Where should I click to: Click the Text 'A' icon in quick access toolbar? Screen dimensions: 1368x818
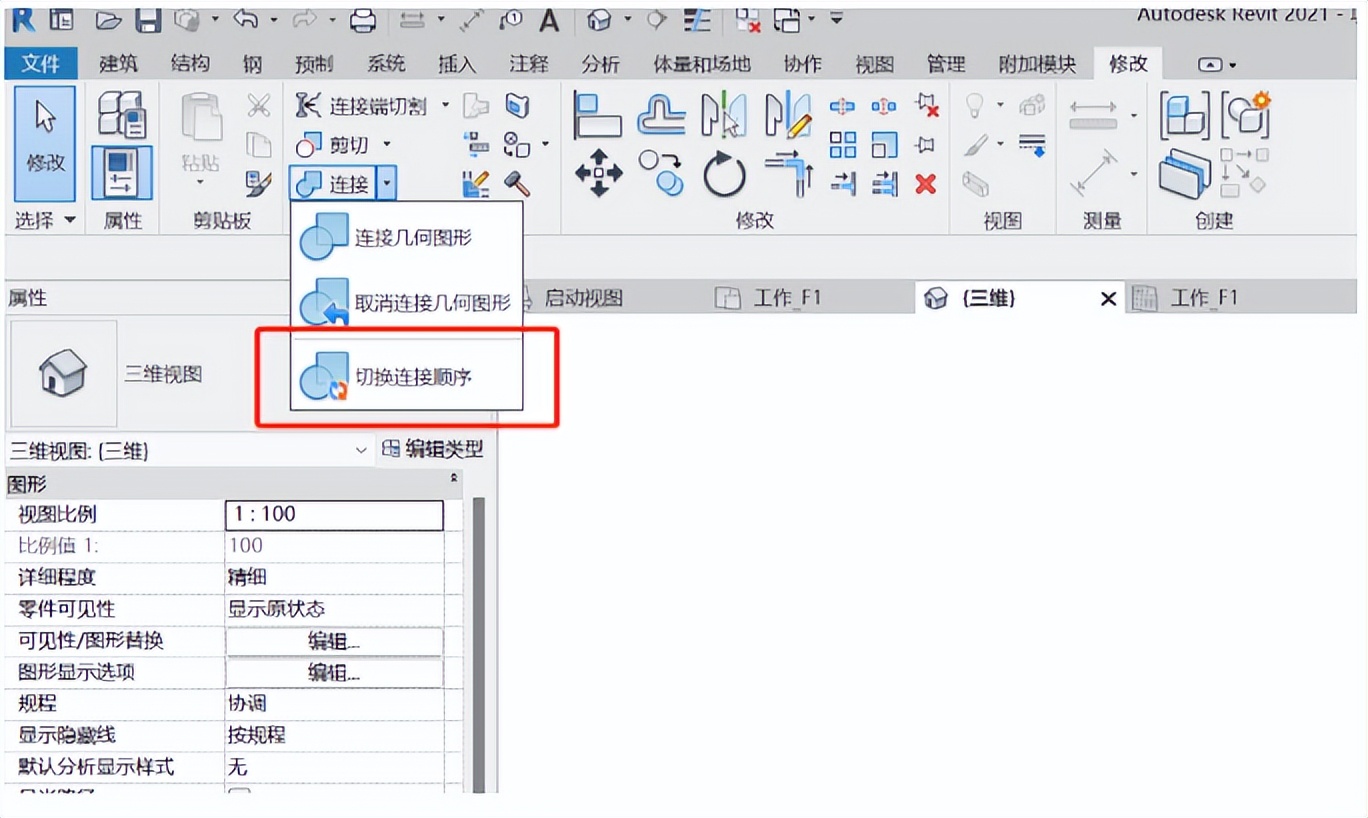point(549,19)
